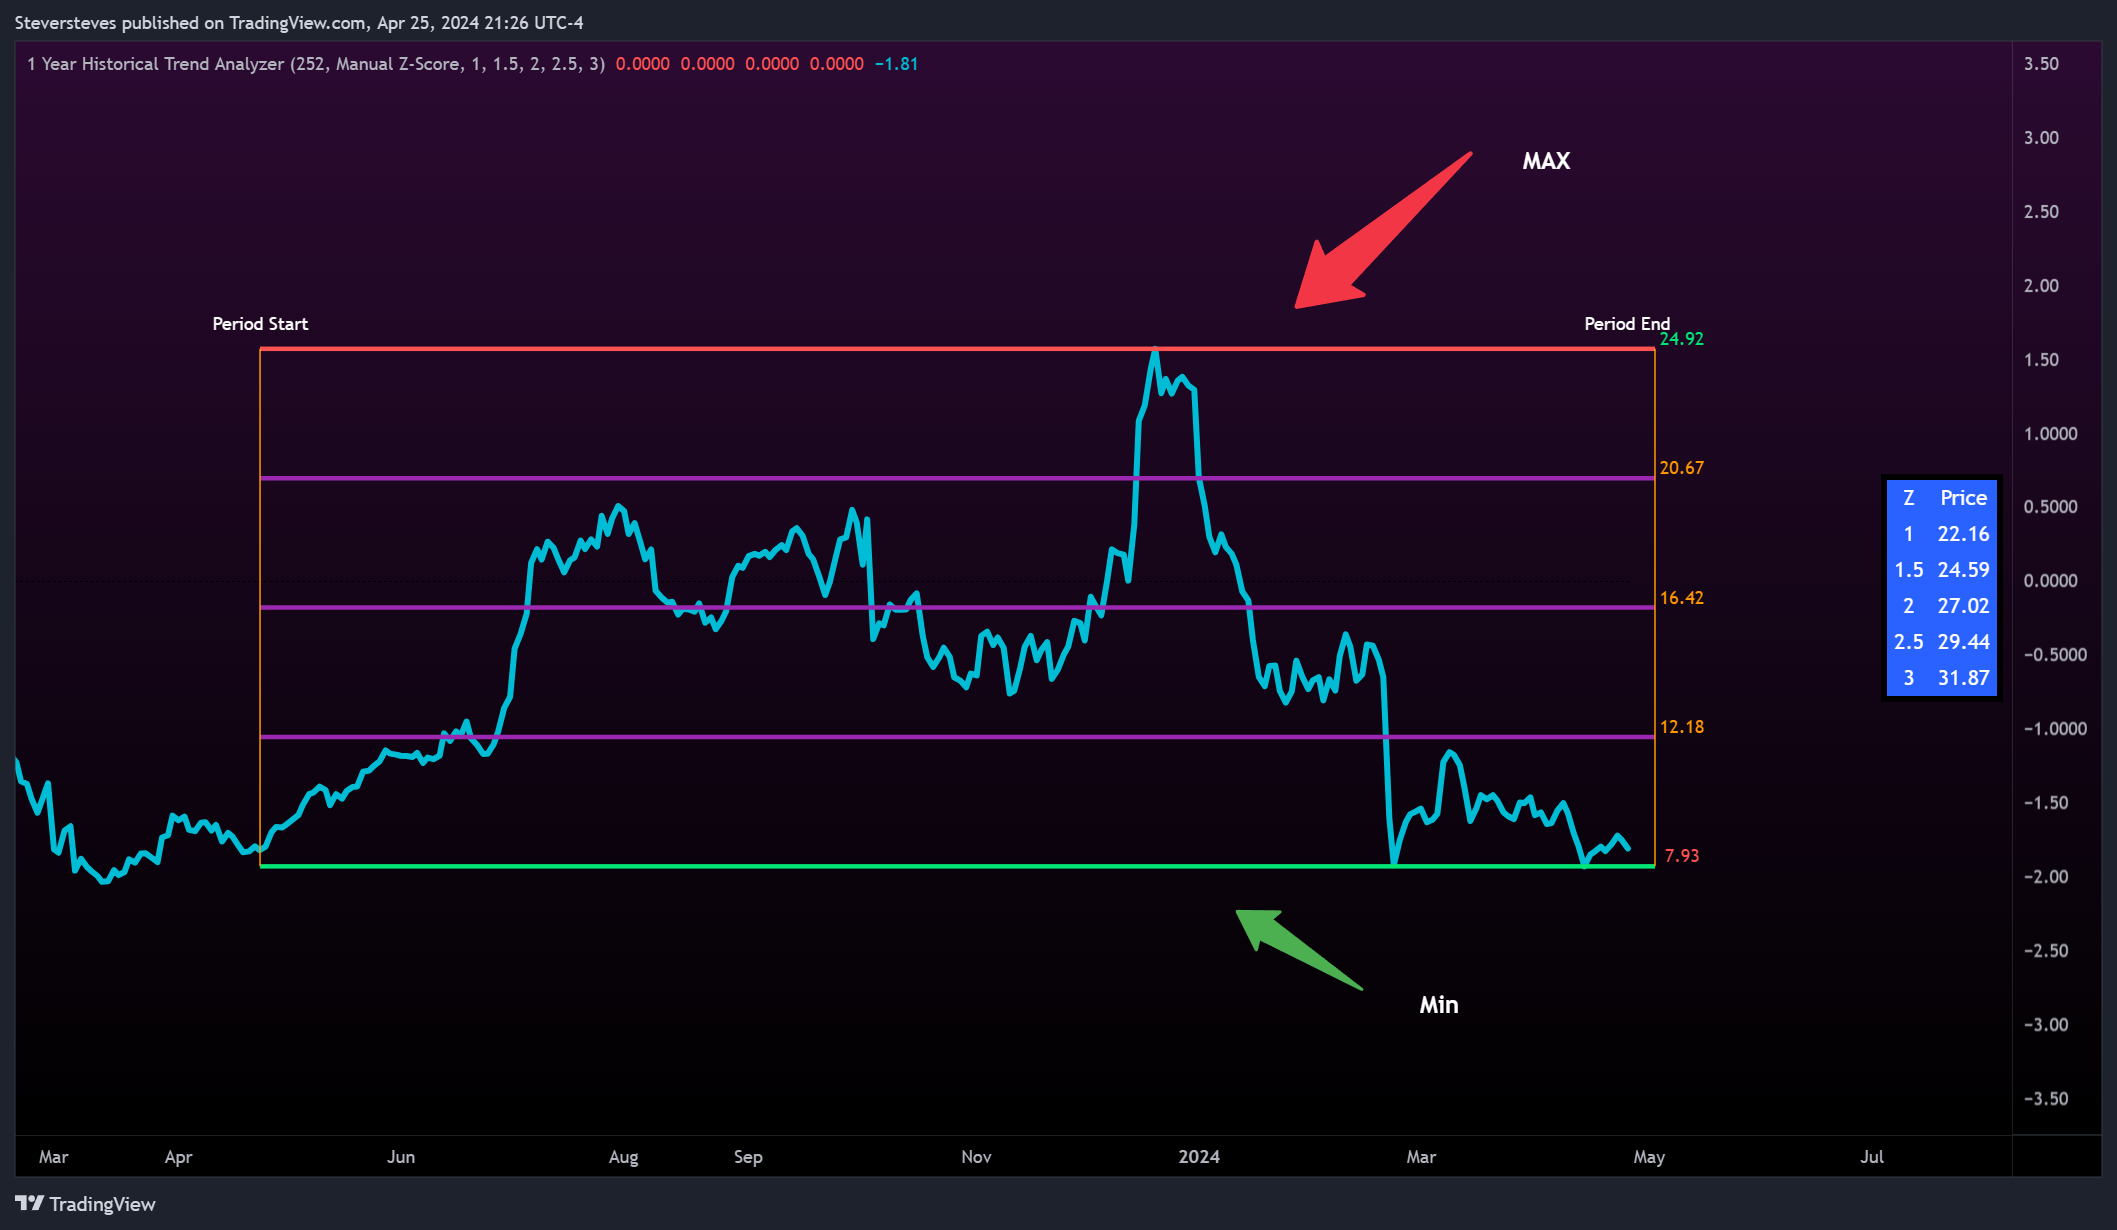Click the 27.02 price cell
2117x1230 pixels.
point(1963,606)
